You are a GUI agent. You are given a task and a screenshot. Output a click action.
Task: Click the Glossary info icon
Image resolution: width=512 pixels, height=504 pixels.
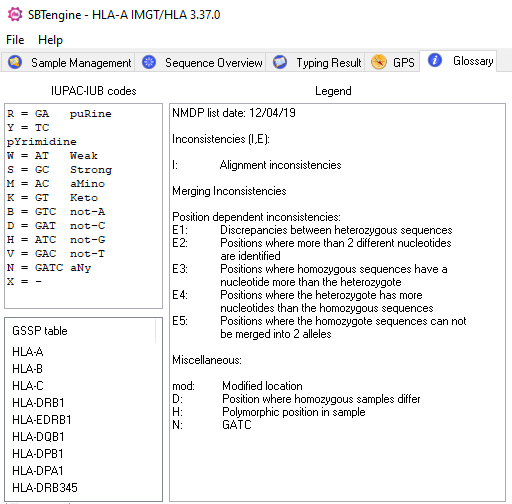coord(435,60)
